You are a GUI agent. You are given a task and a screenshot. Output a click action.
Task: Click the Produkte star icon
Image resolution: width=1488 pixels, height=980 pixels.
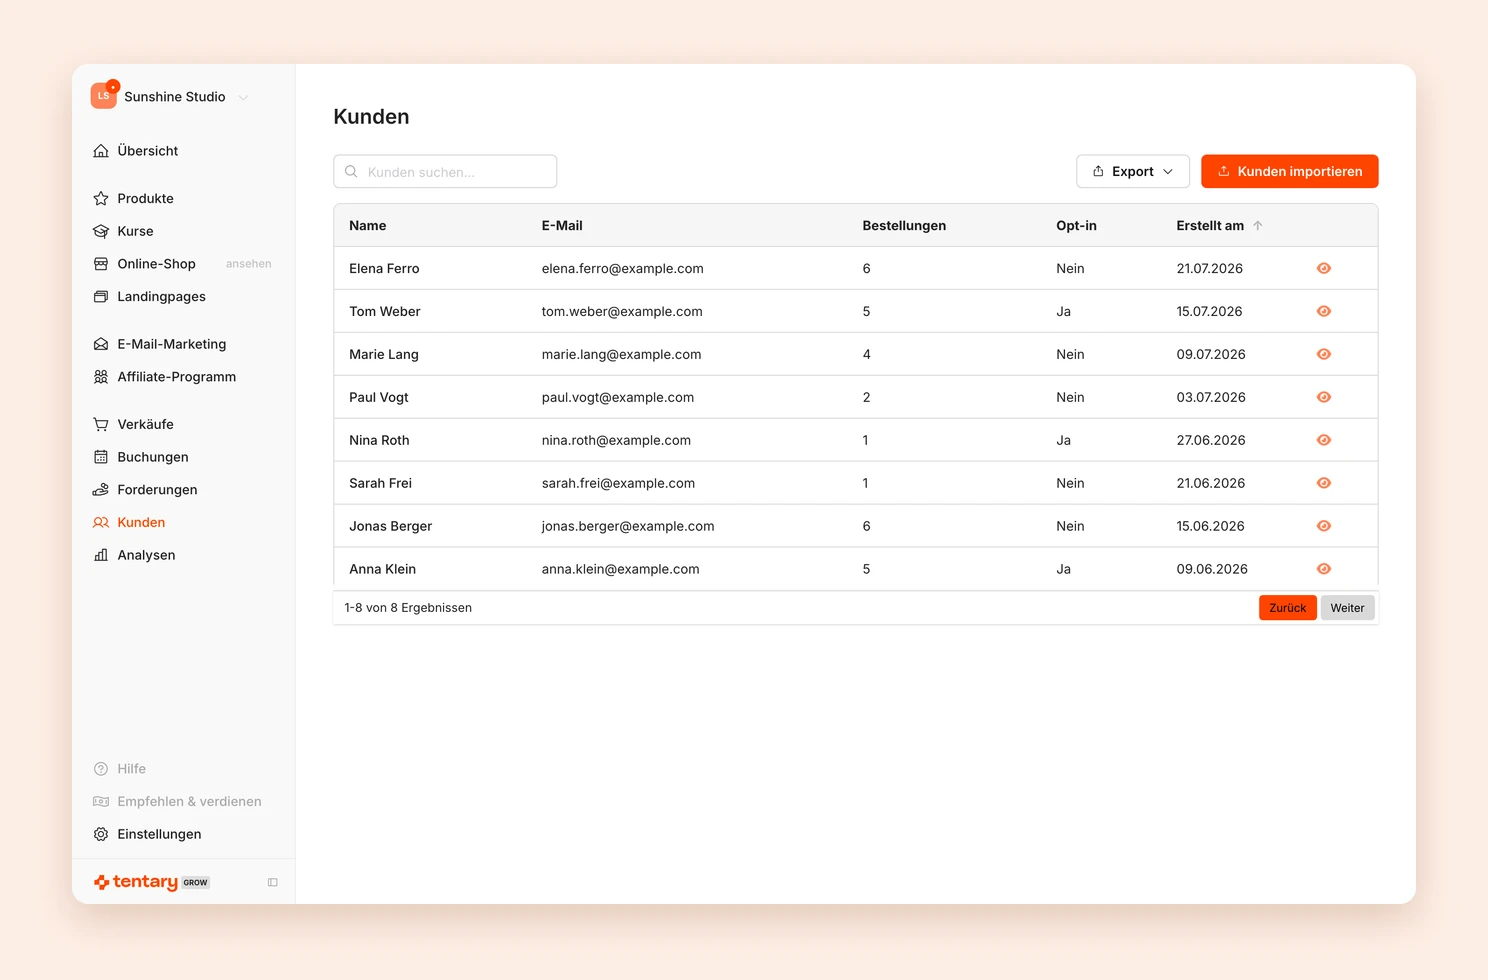(x=101, y=199)
